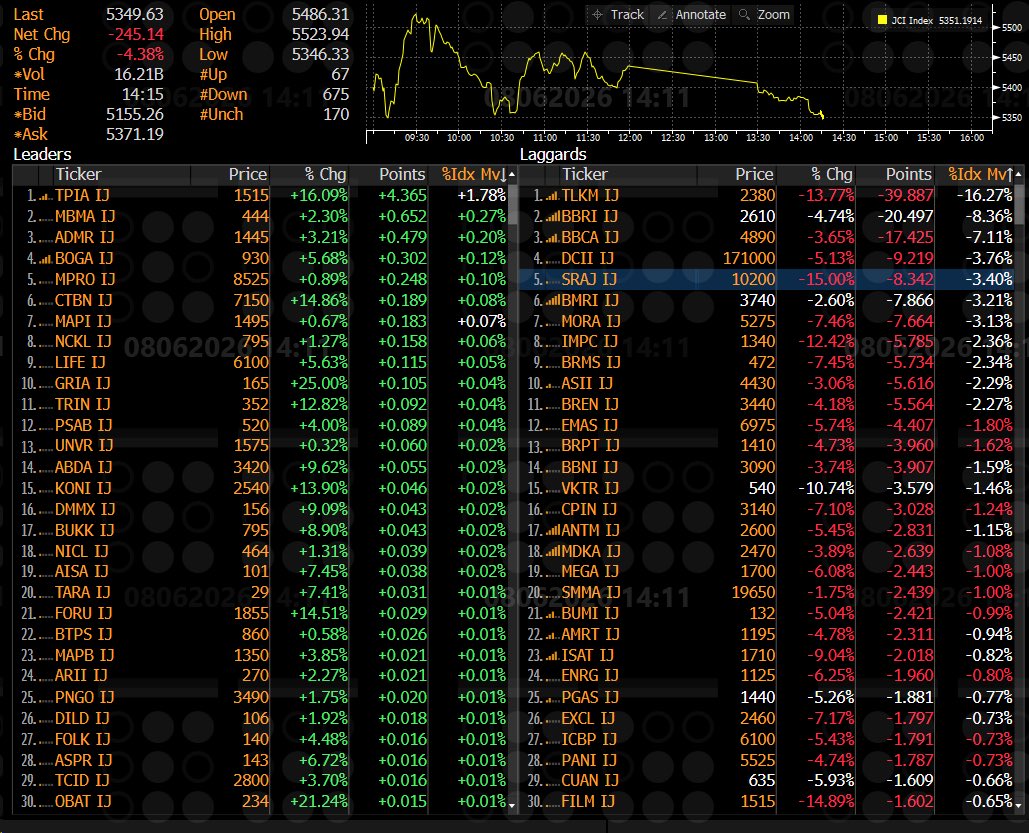Image resolution: width=1029 pixels, height=833 pixels.
Task: Click the volume bar icon beside ANTM IJ
Action: 552,530
